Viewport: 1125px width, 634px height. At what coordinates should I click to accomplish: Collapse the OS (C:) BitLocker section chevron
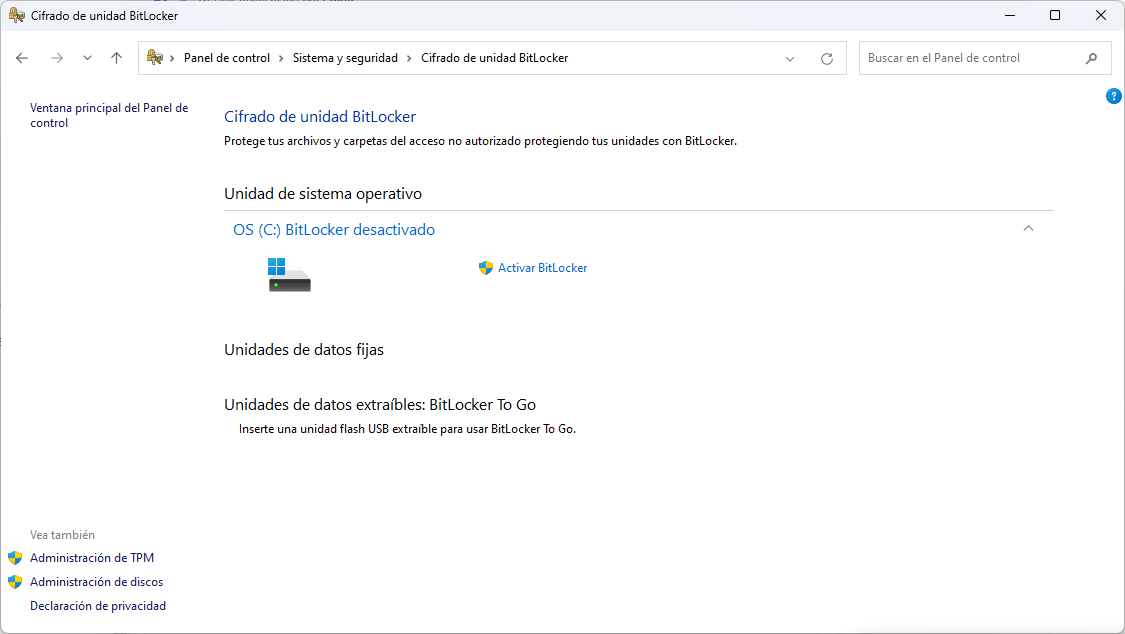(x=1028, y=228)
